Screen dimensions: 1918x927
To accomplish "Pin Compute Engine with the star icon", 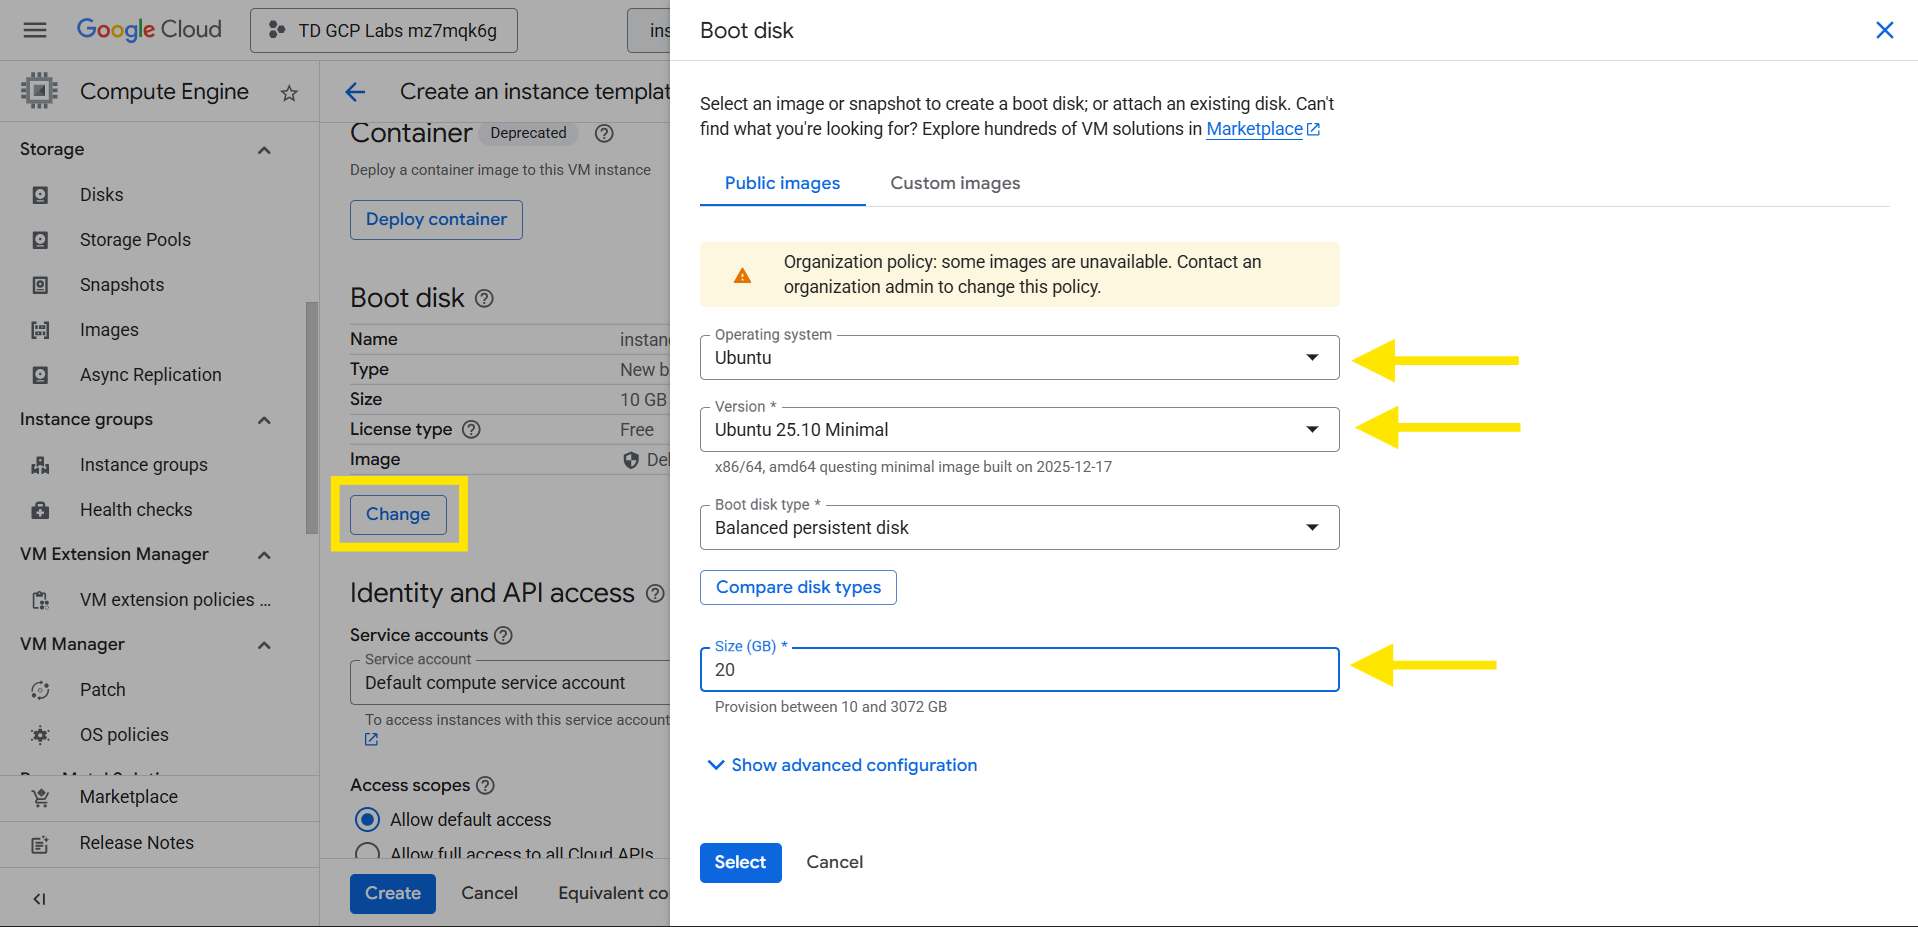I will pyautogui.click(x=289, y=93).
